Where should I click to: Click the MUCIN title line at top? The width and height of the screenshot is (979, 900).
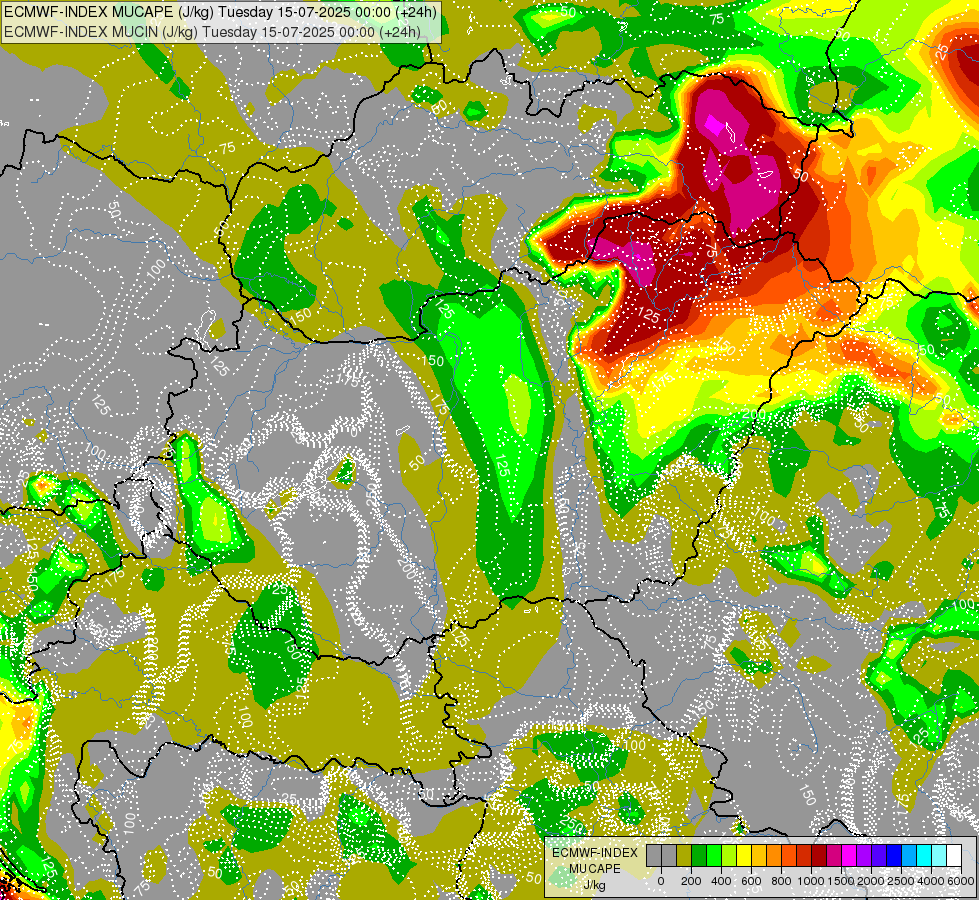click(212, 32)
